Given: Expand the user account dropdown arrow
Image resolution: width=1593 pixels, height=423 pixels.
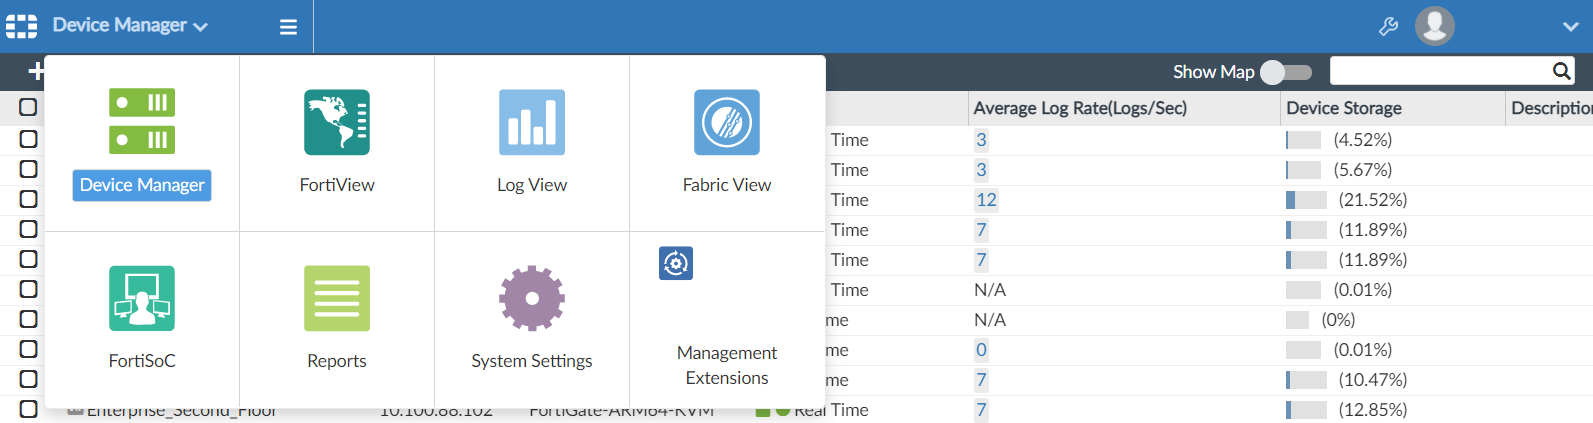Looking at the screenshot, I should (1570, 27).
